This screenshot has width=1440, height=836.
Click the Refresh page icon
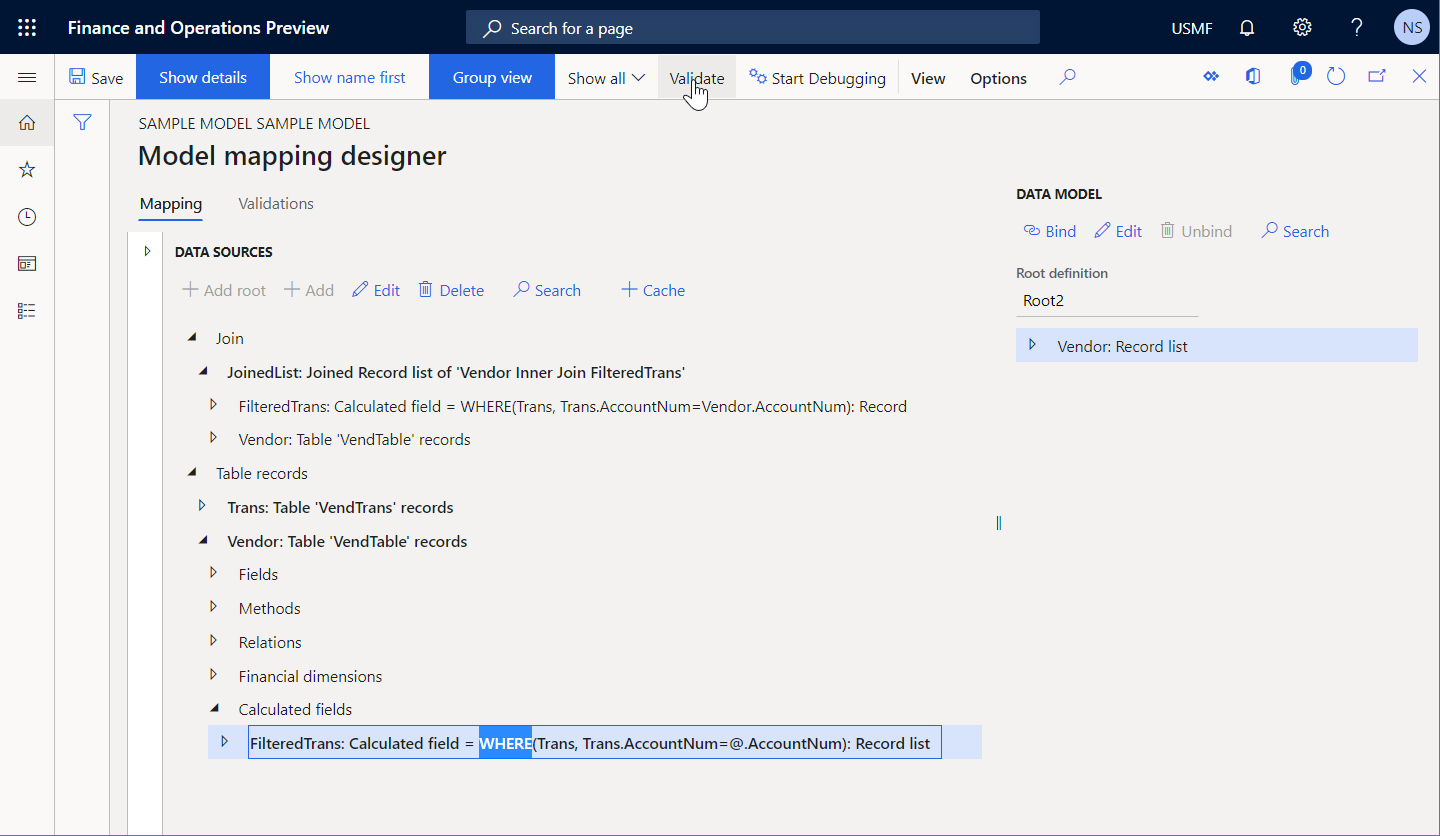tap(1336, 75)
